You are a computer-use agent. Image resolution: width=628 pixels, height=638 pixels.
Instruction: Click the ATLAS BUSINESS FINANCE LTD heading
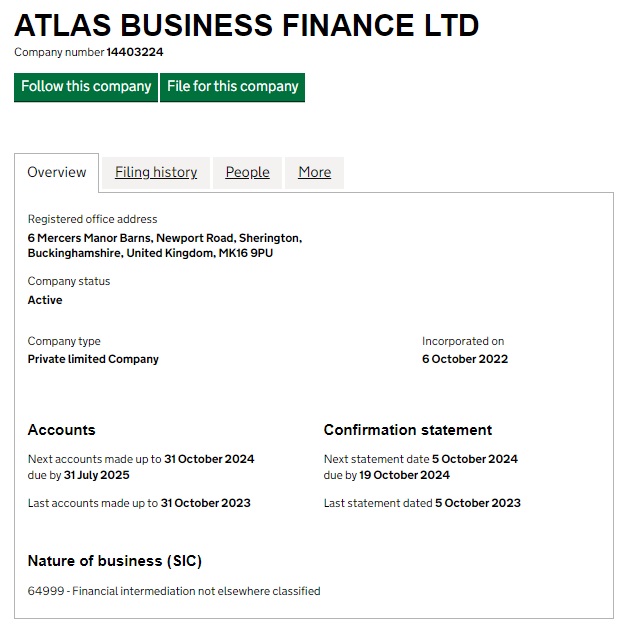click(x=246, y=25)
